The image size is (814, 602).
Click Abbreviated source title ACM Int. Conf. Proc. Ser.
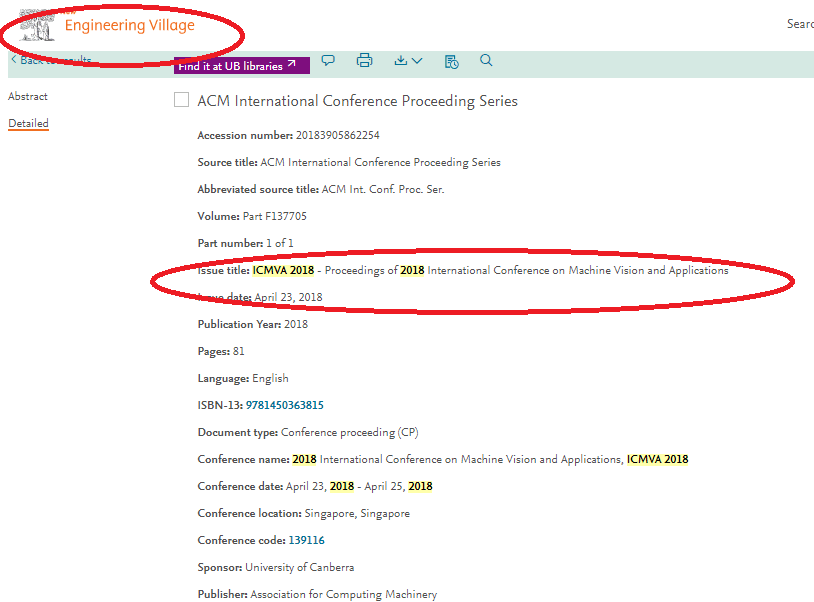pyautogui.click(x=383, y=189)
